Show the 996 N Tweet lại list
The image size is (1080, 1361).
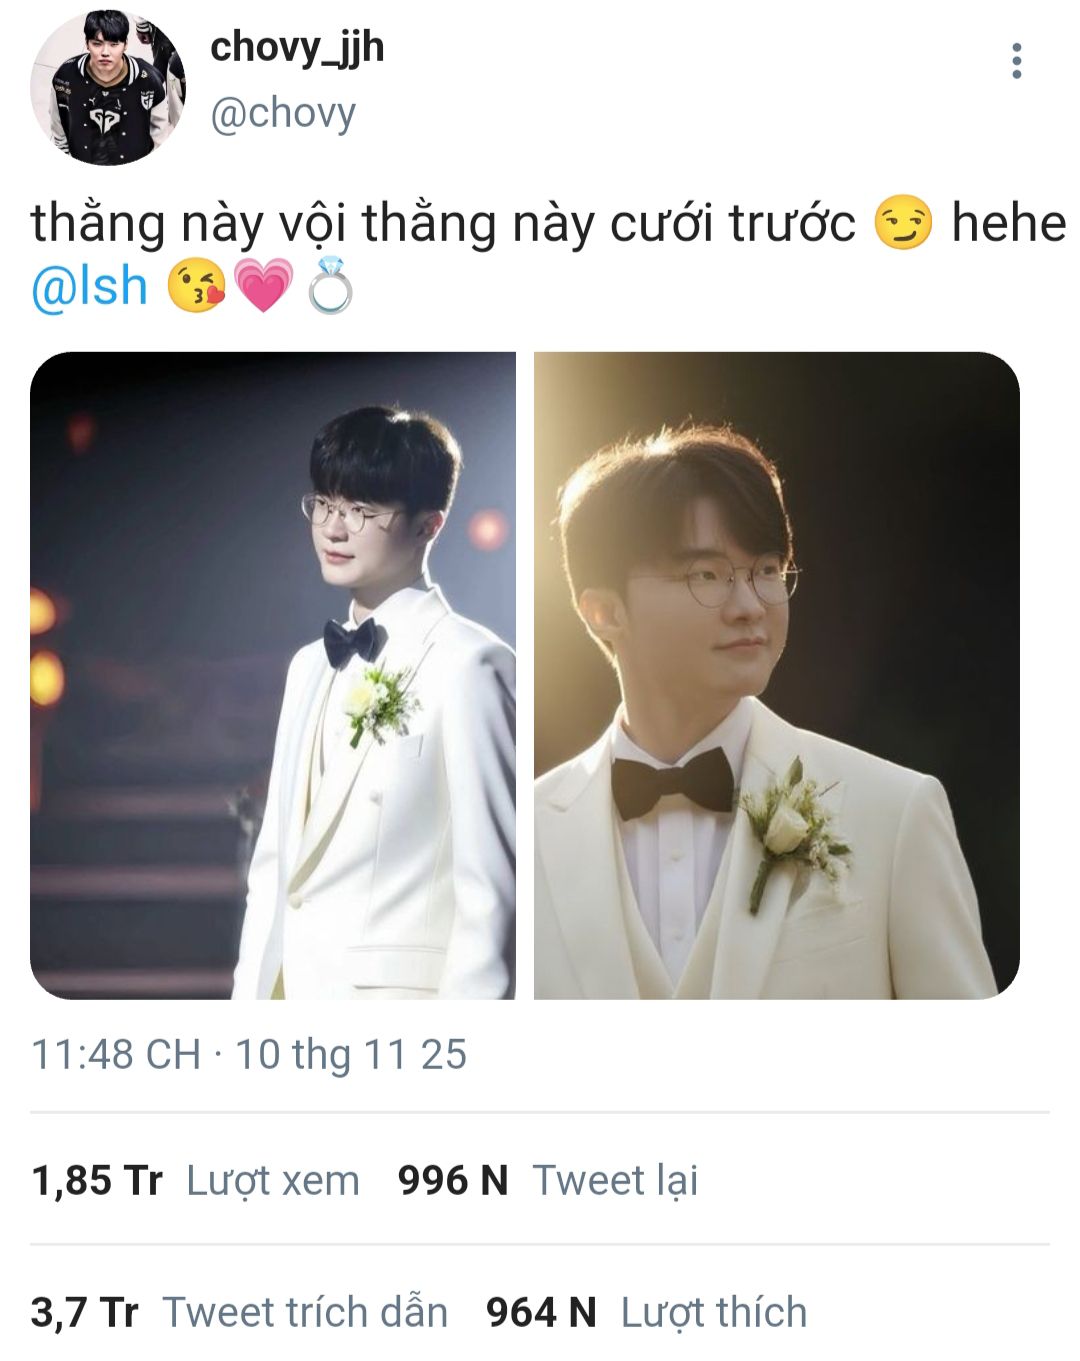tap(548, 1180)
